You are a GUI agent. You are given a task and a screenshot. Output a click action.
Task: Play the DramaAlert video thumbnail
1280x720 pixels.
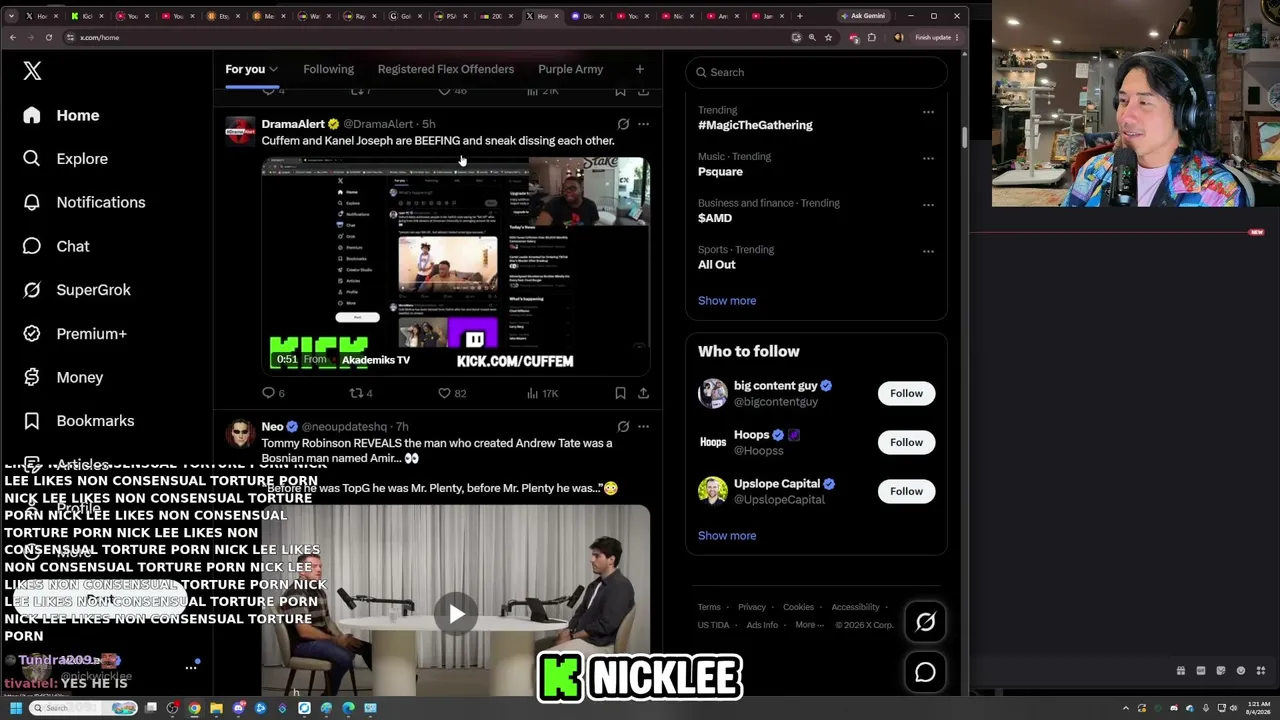tap(456, 265)
